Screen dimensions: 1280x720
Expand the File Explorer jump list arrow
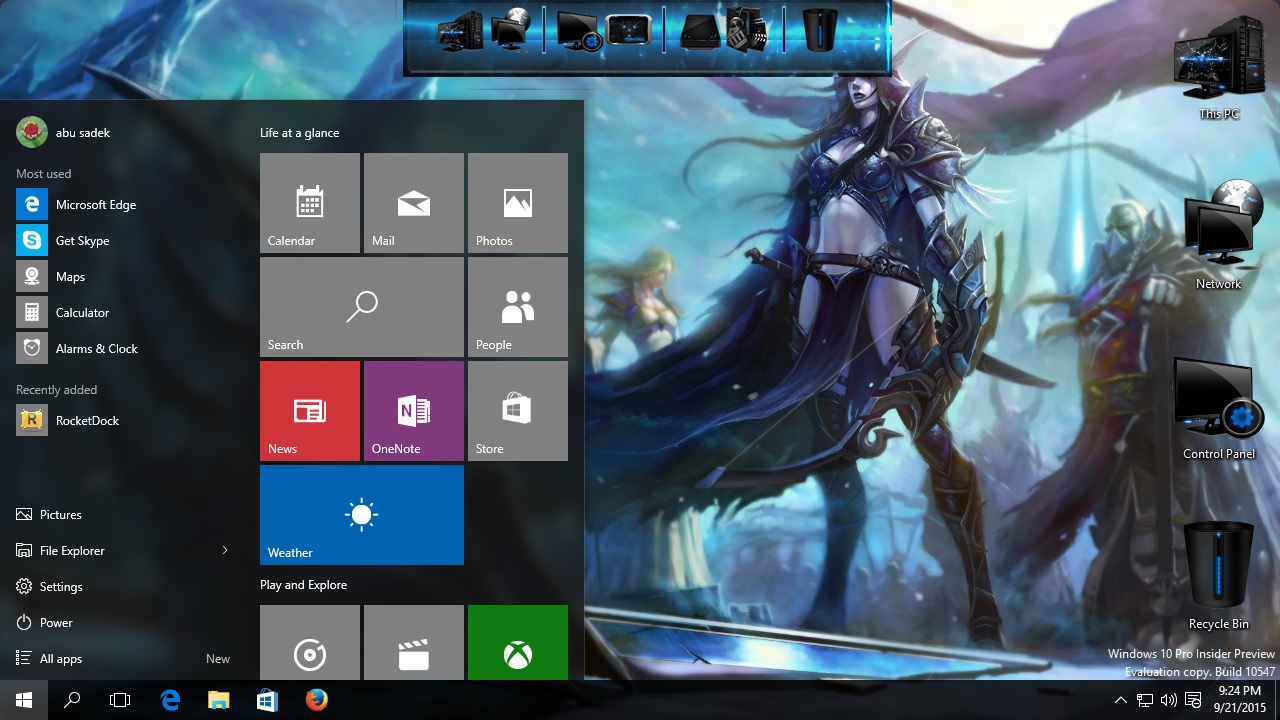click(x=225, y=550)
